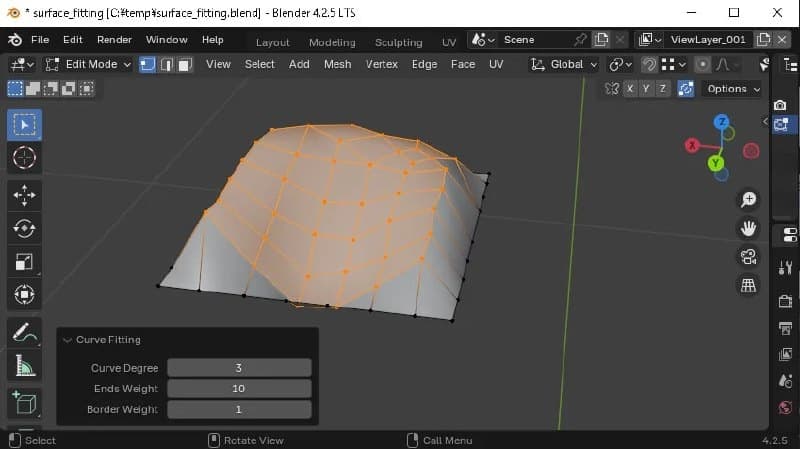800x449 pixels.
Task: Enable vertex select mode
Action: 147,65
